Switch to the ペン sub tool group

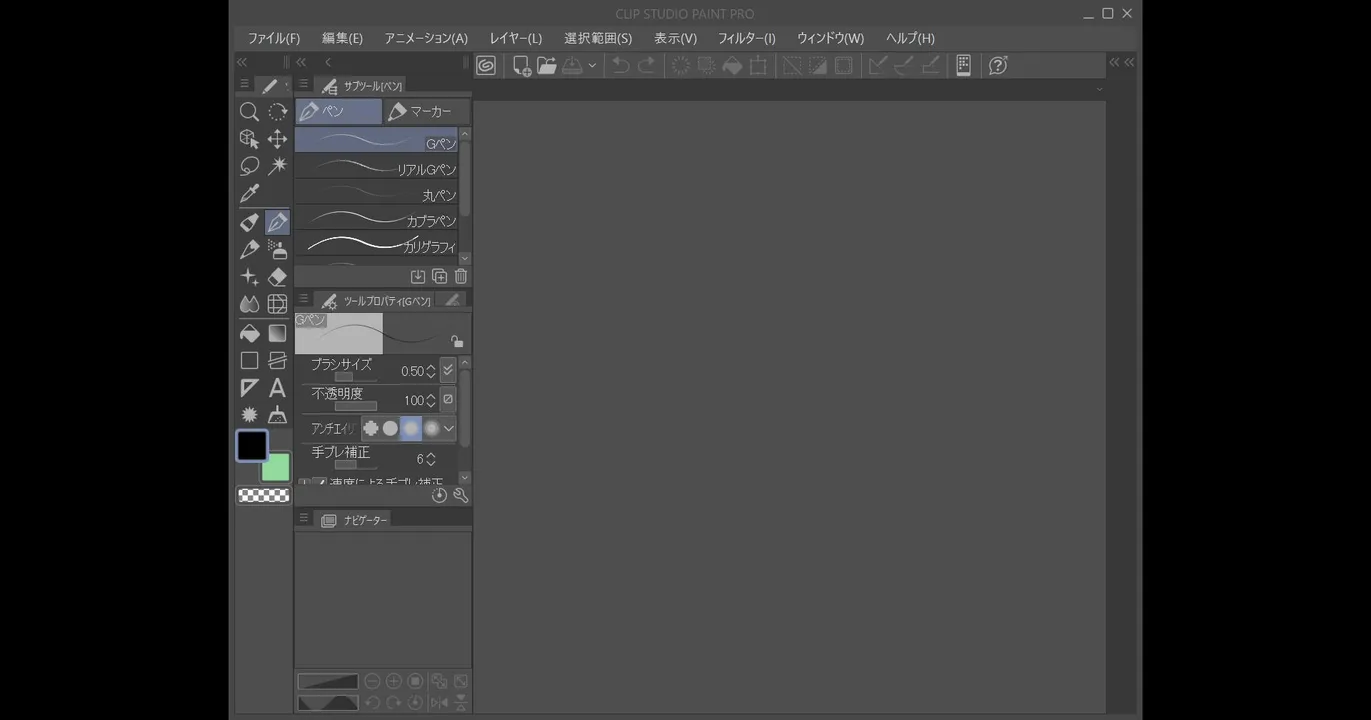coord(339,111)
